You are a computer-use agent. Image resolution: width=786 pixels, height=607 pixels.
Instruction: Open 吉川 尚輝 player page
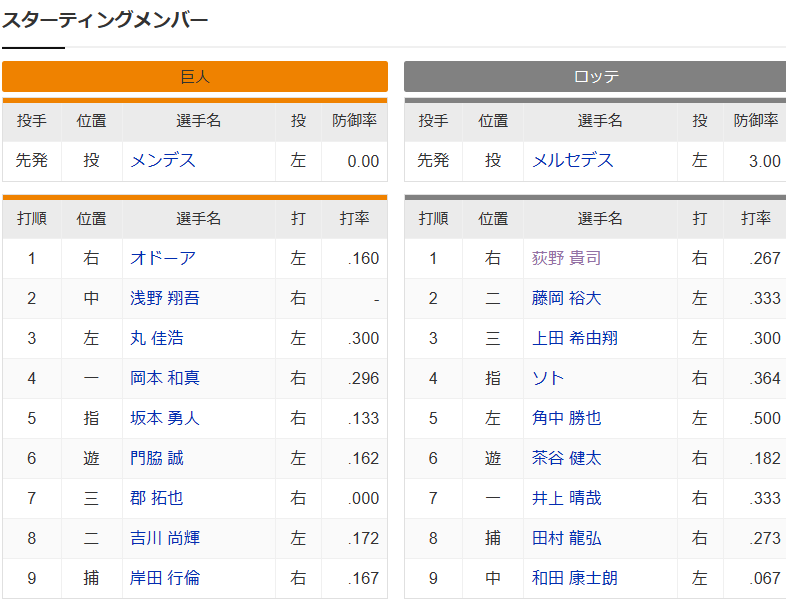pos(165,538)
